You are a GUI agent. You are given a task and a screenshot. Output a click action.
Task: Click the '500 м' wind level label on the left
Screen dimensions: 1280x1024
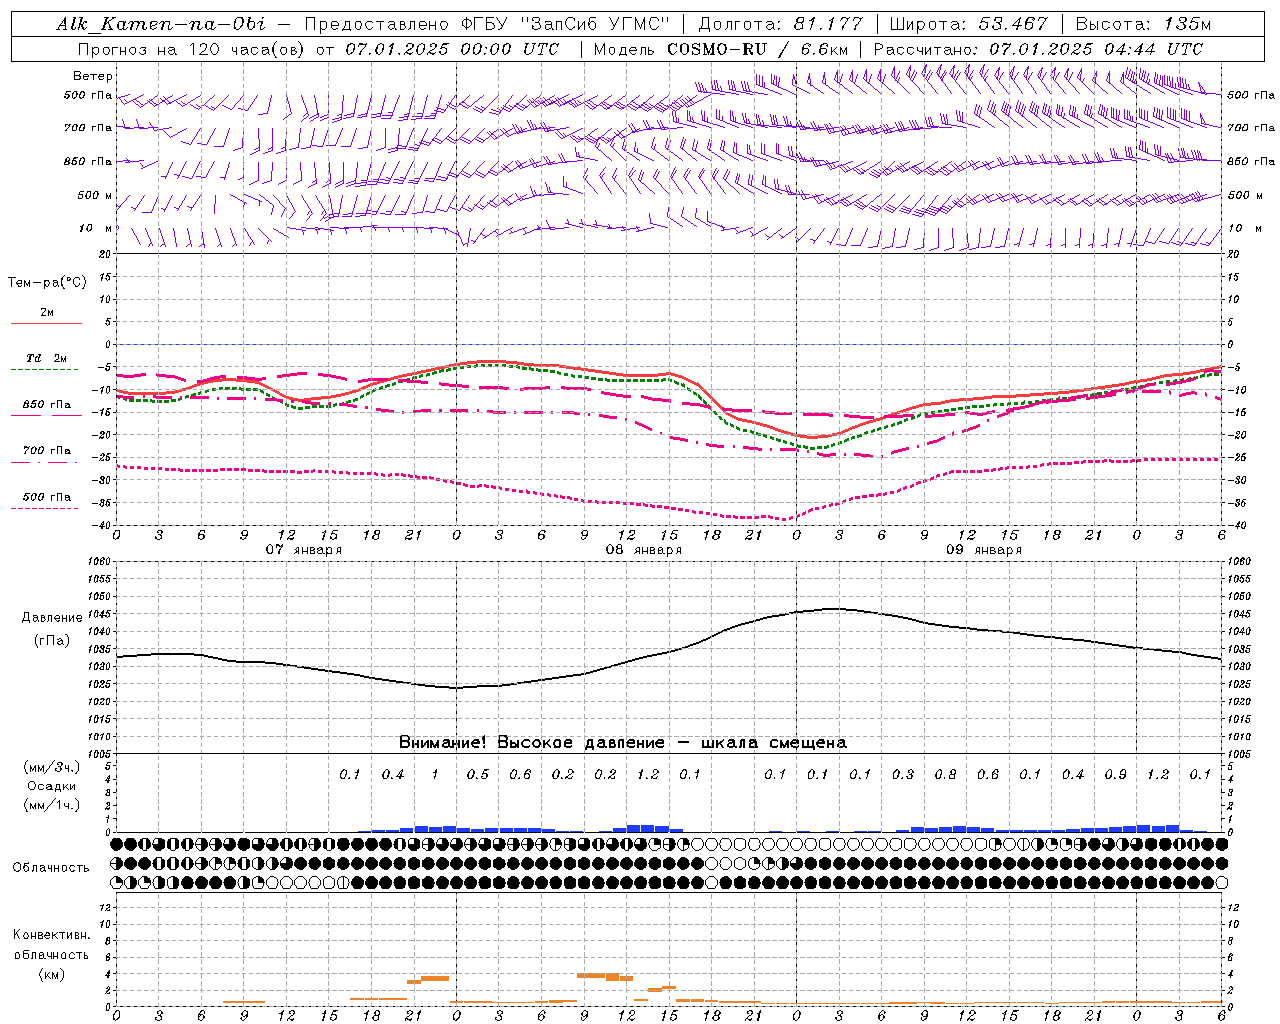pos(95,195)
